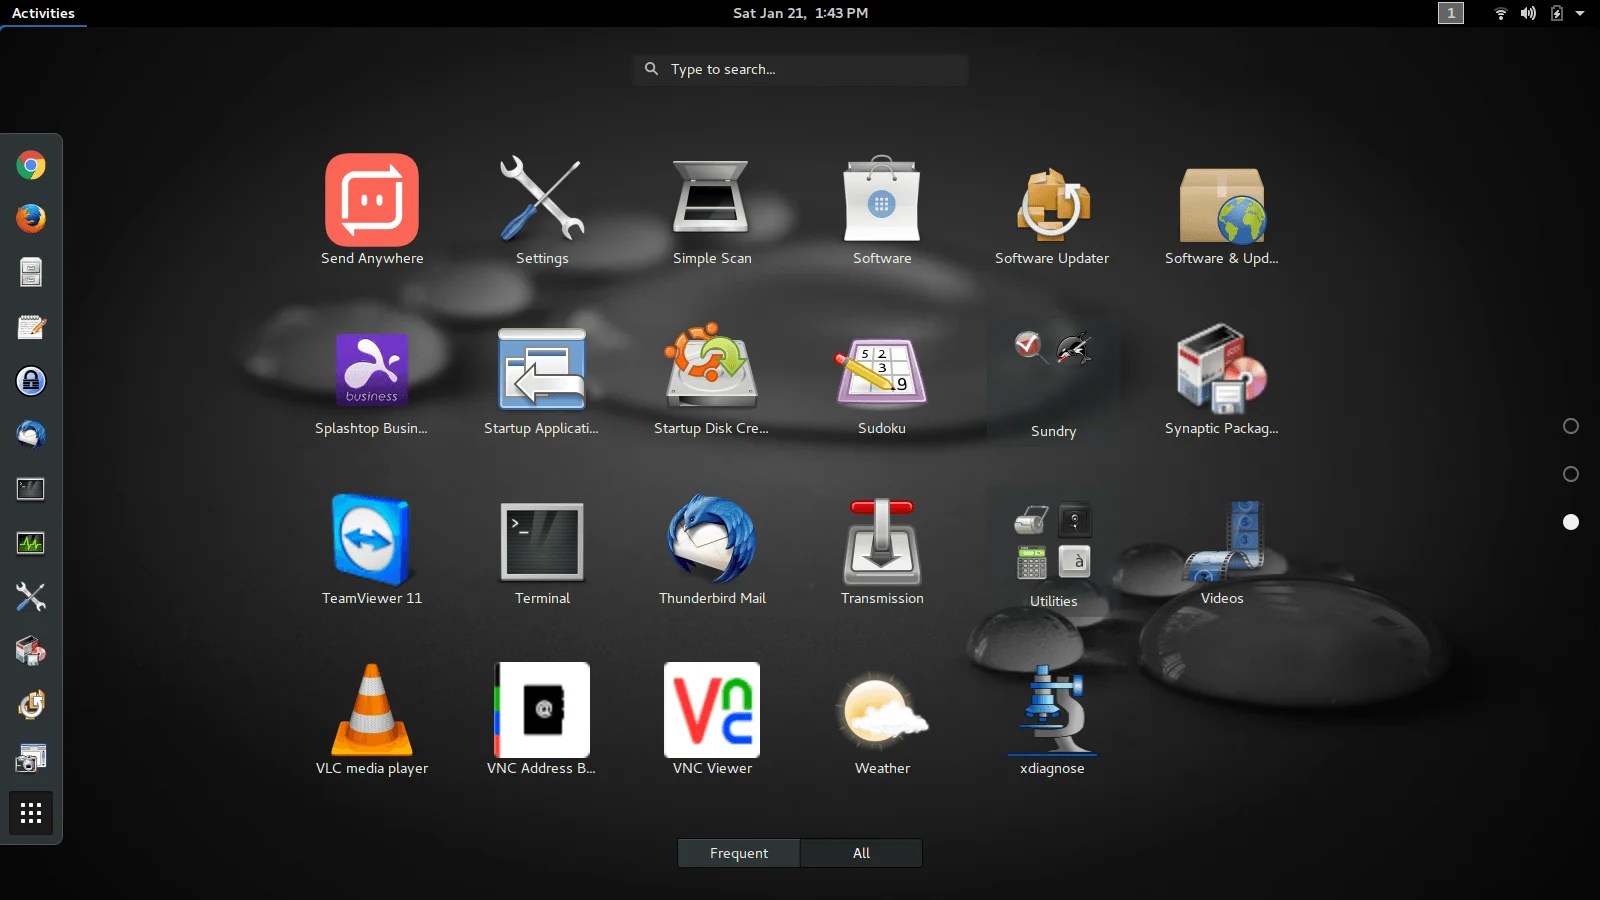Launch Firefox from the dock
The width and height of the screenshot is (1600, 900).
click(31, 219)
